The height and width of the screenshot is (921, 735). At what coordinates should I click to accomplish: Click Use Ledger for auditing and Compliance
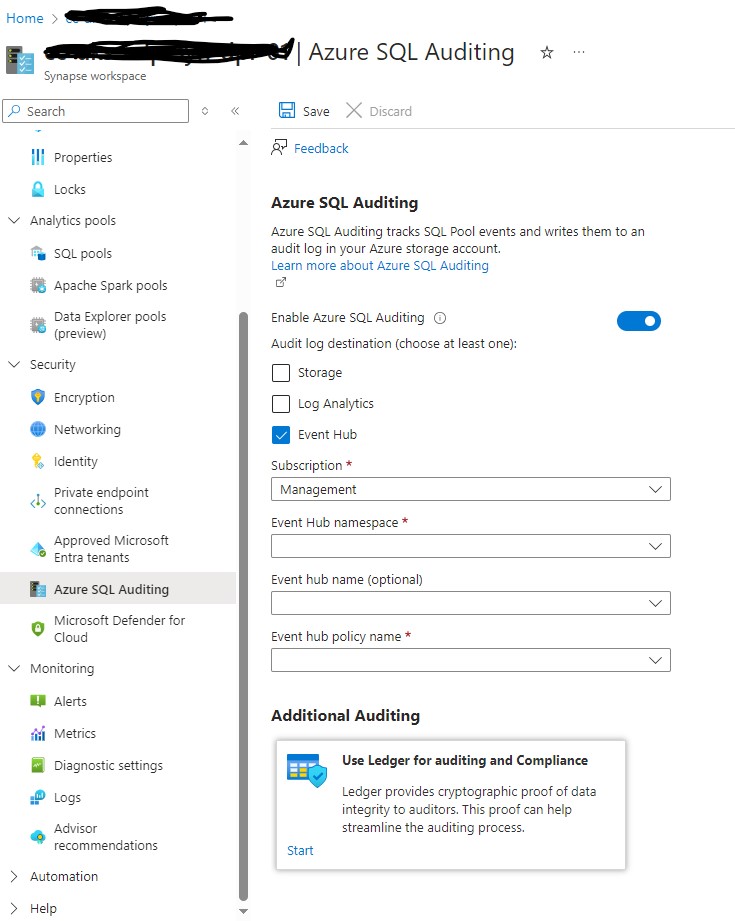(465, 760)
